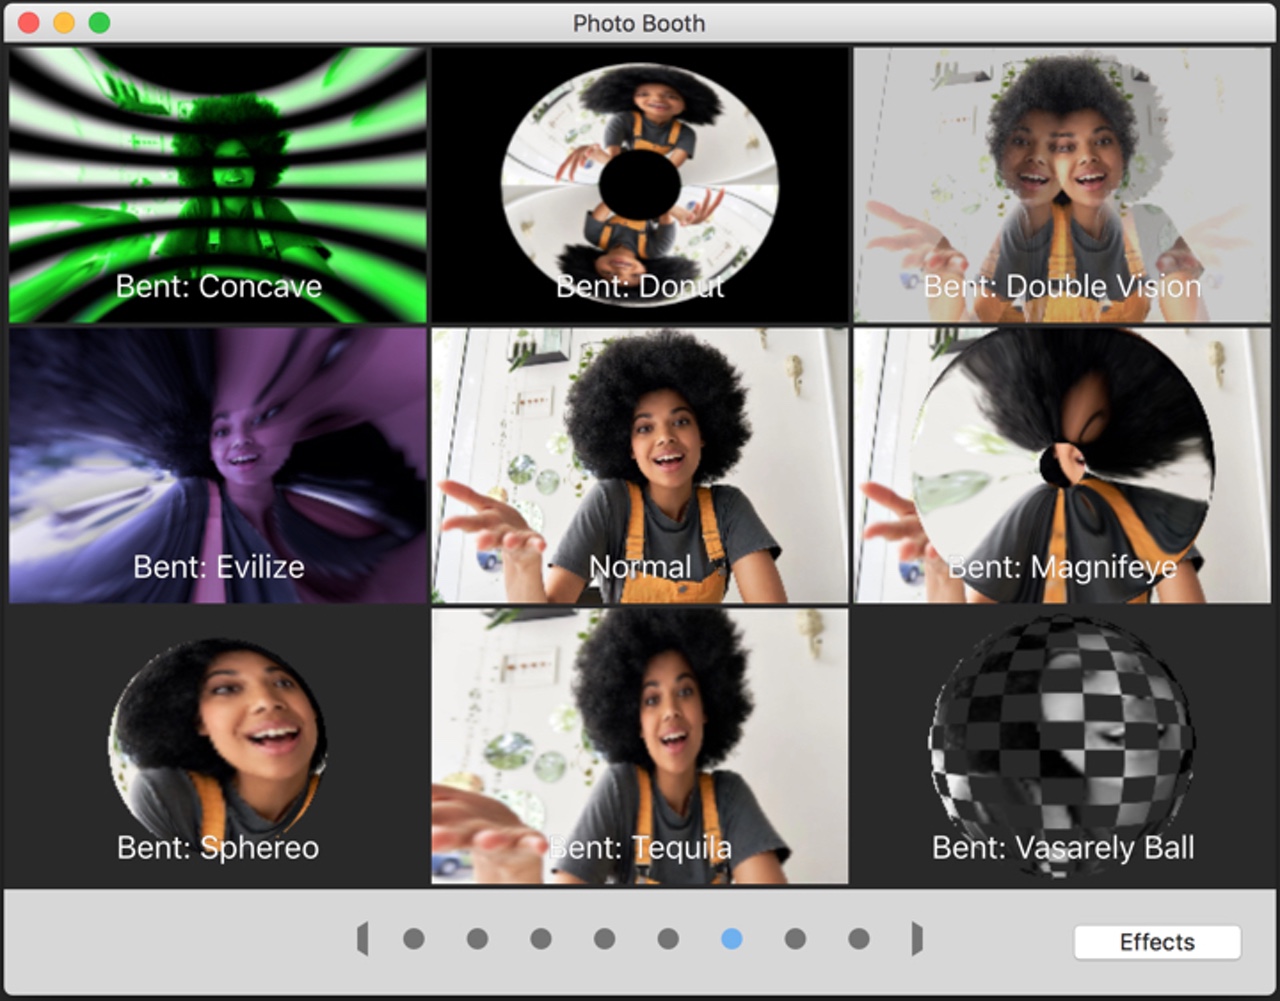The width and height of the screenshot is (1280, 1001).
Task: Click the highlighted blue page dot
Action: tap(732, 939)
